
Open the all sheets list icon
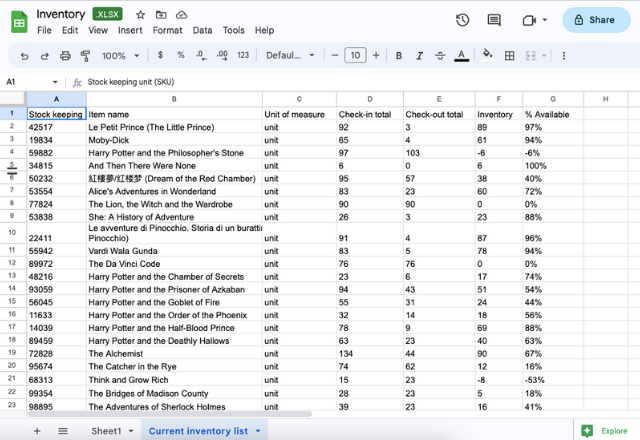point(63,431)
